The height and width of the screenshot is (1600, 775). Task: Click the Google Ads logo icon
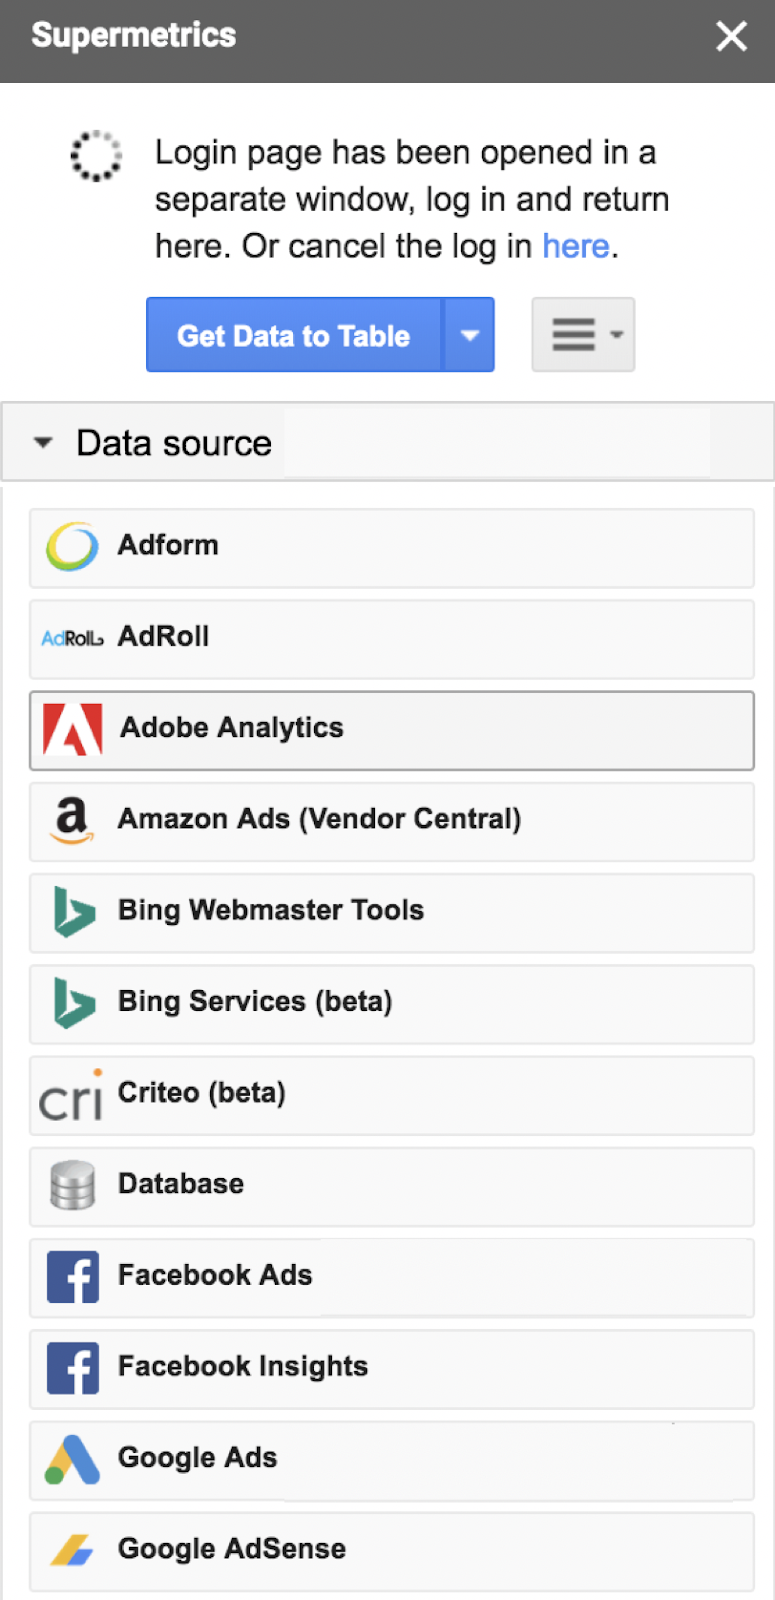pos(72,1459)
